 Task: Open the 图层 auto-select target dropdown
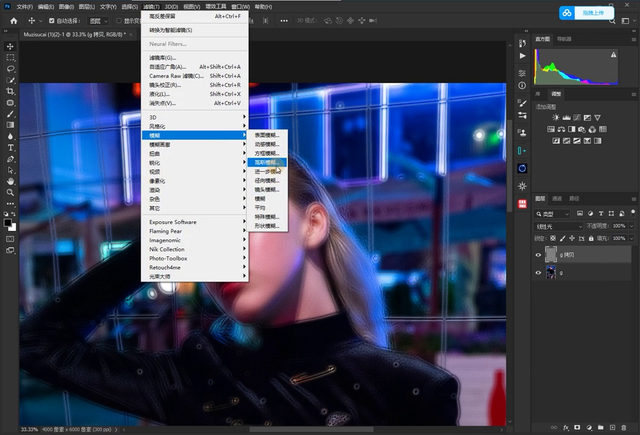coord(99,20)
